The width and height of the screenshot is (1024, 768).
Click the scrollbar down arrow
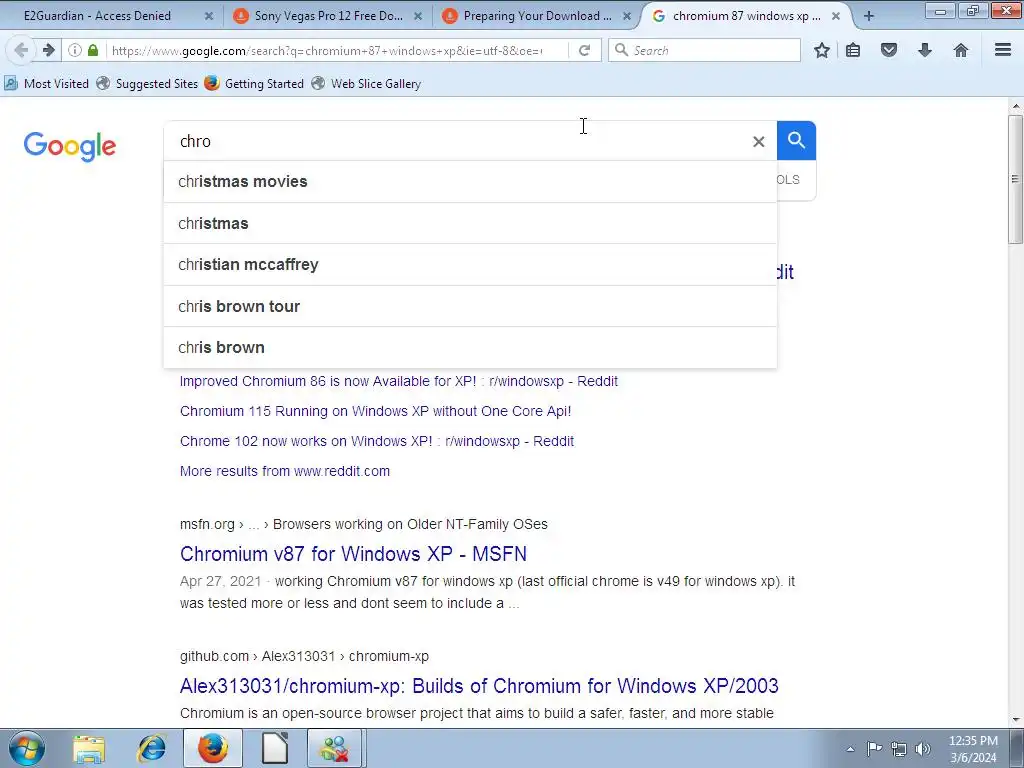tap(1015, 720)
